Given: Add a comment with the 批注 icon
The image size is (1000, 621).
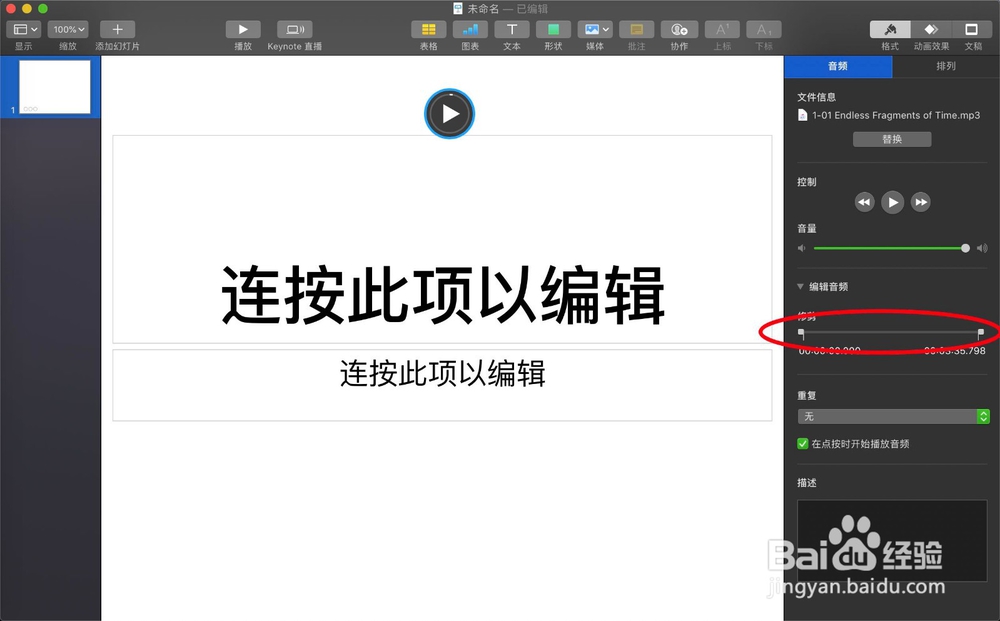Looking at the screenshot, I should pyautogui.click(x=637, y=29).
